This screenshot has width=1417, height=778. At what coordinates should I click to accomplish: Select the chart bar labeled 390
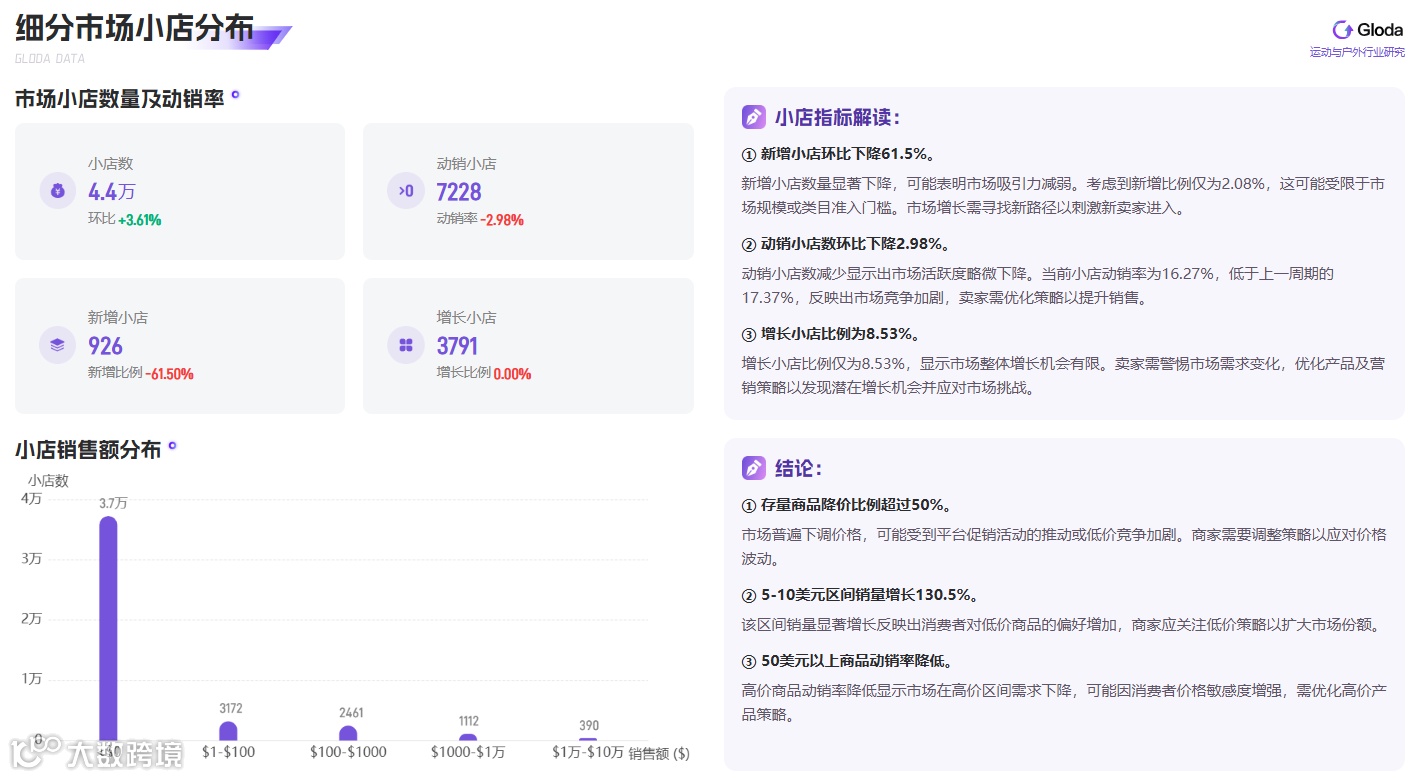(588, 739)
